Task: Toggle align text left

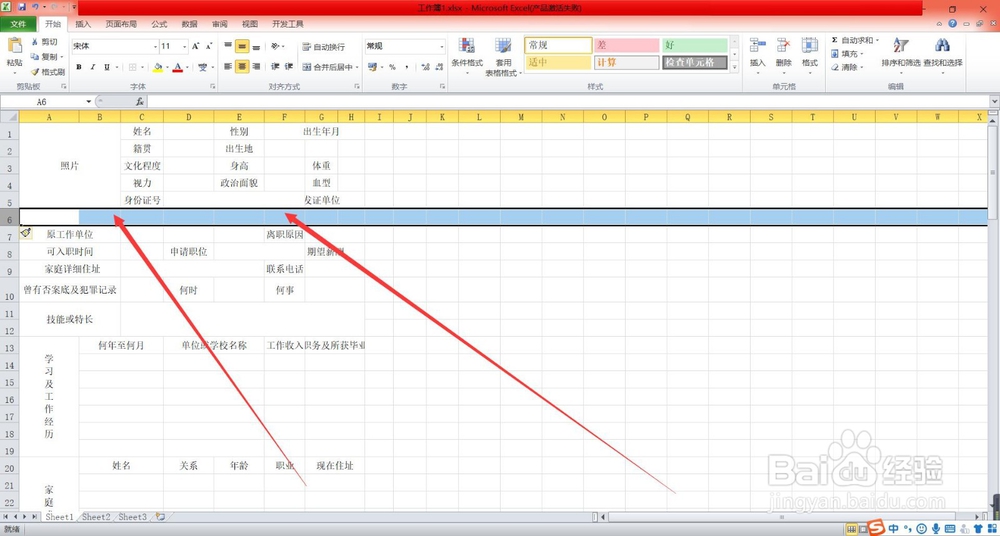Action: pyautogui.click(x=228, y=66)
